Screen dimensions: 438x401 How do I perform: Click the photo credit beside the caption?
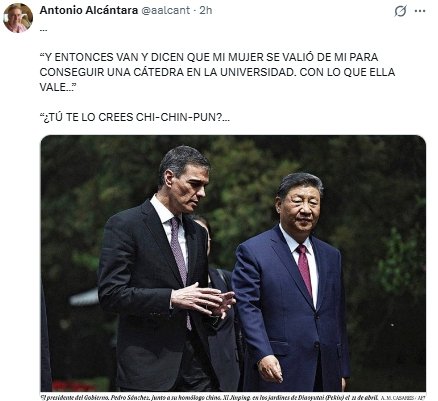[402, 398]
